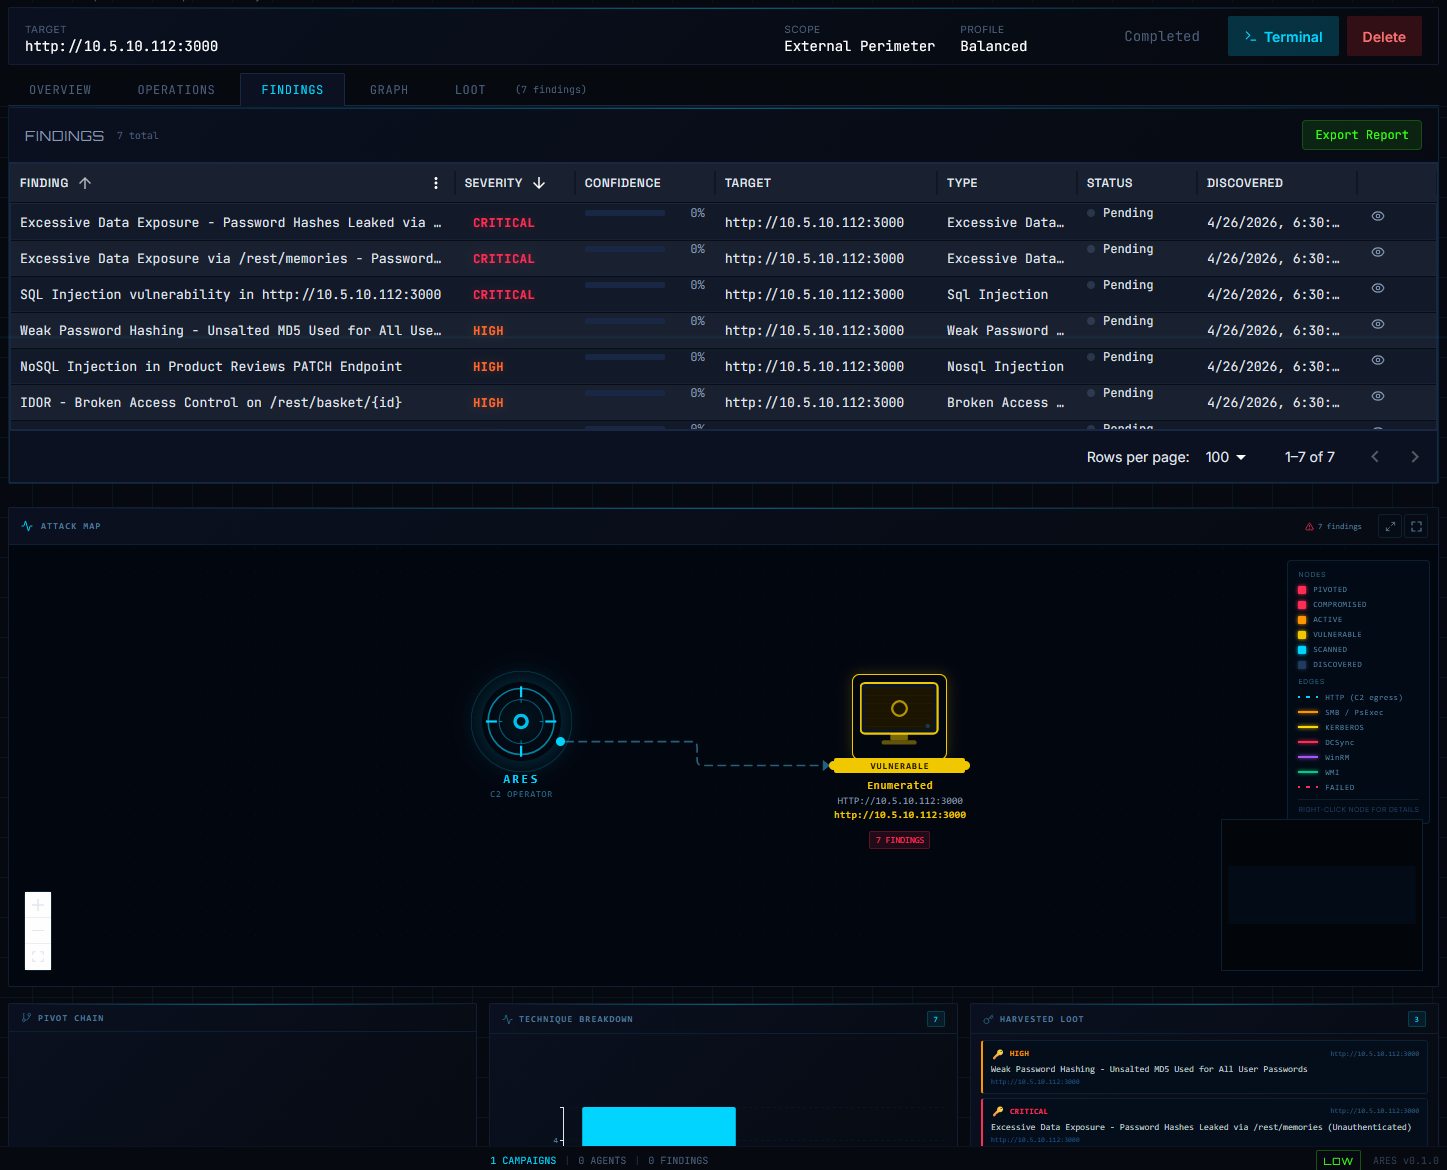Screen dimensions: 1447x1170
Task: Click the cyan bar in Technique Breakdown chart
Action: (658, 1126)
